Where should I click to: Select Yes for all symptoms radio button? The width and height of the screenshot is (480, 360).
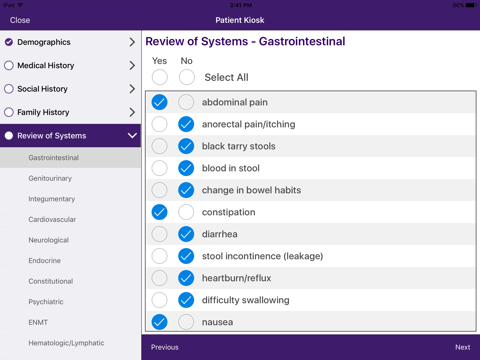point(160,77)
